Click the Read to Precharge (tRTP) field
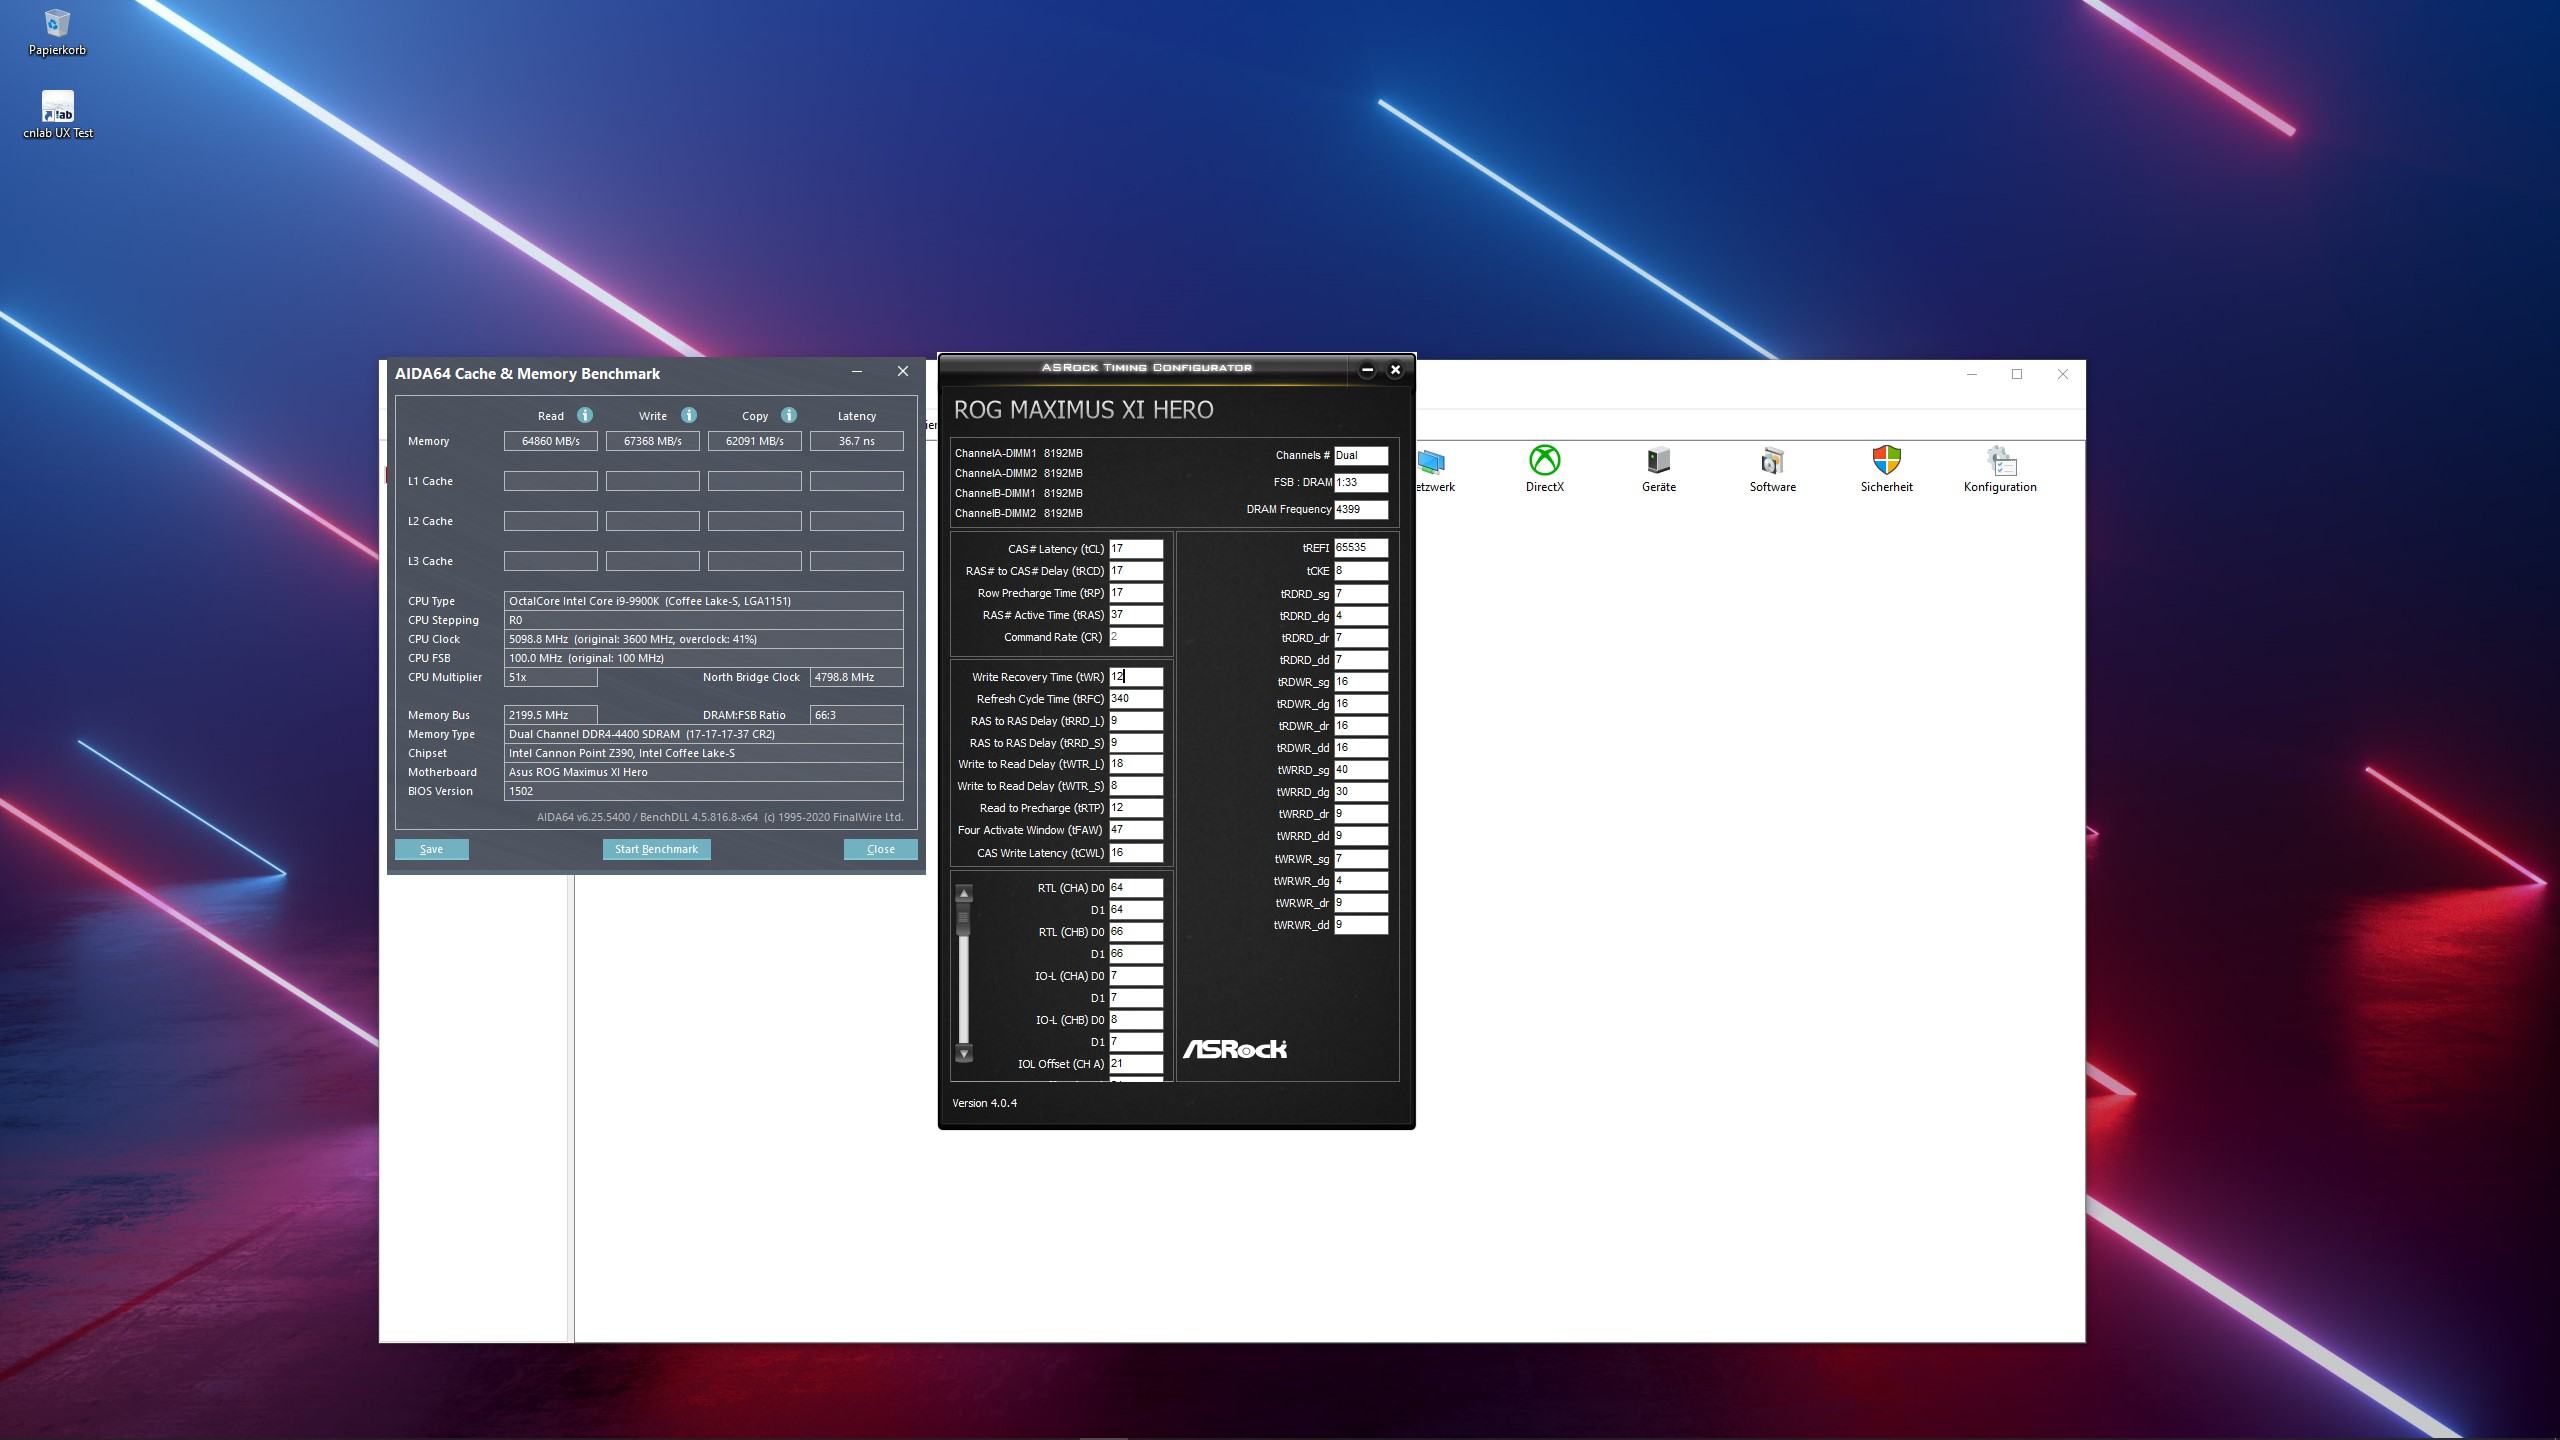The image size is (2560, 1440). coord(1136,808)
